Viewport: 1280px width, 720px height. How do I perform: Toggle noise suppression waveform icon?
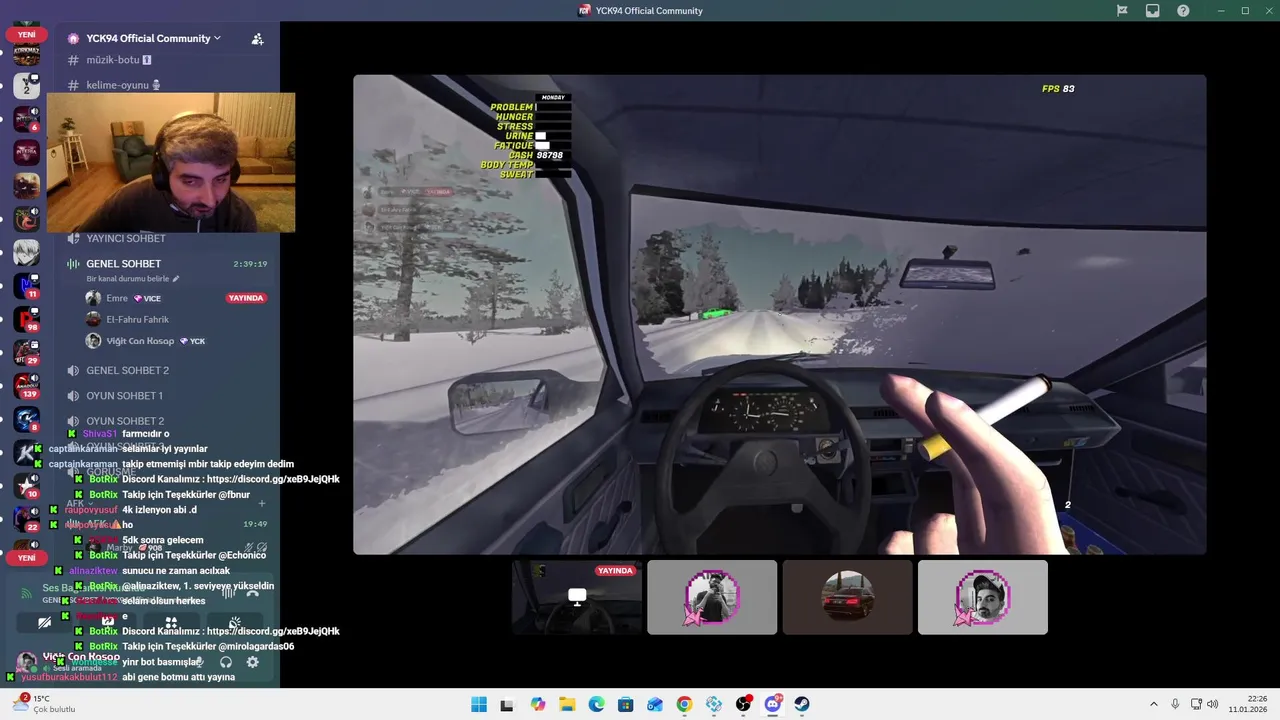(x=228, y=592)
